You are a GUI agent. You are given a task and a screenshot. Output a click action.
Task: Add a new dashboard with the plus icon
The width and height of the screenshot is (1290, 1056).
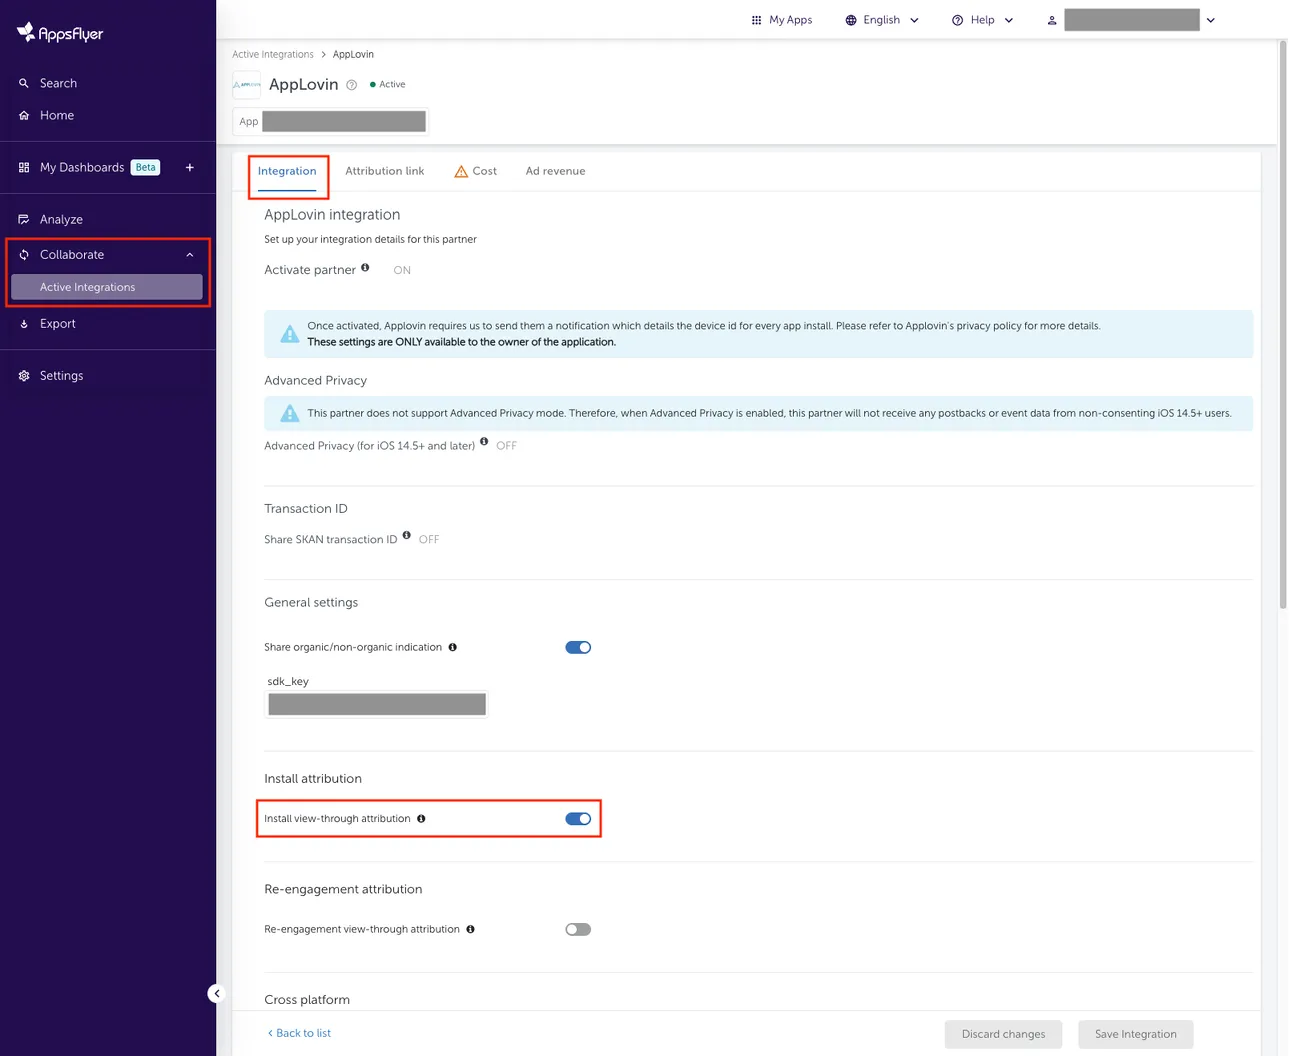click(189, 167)
